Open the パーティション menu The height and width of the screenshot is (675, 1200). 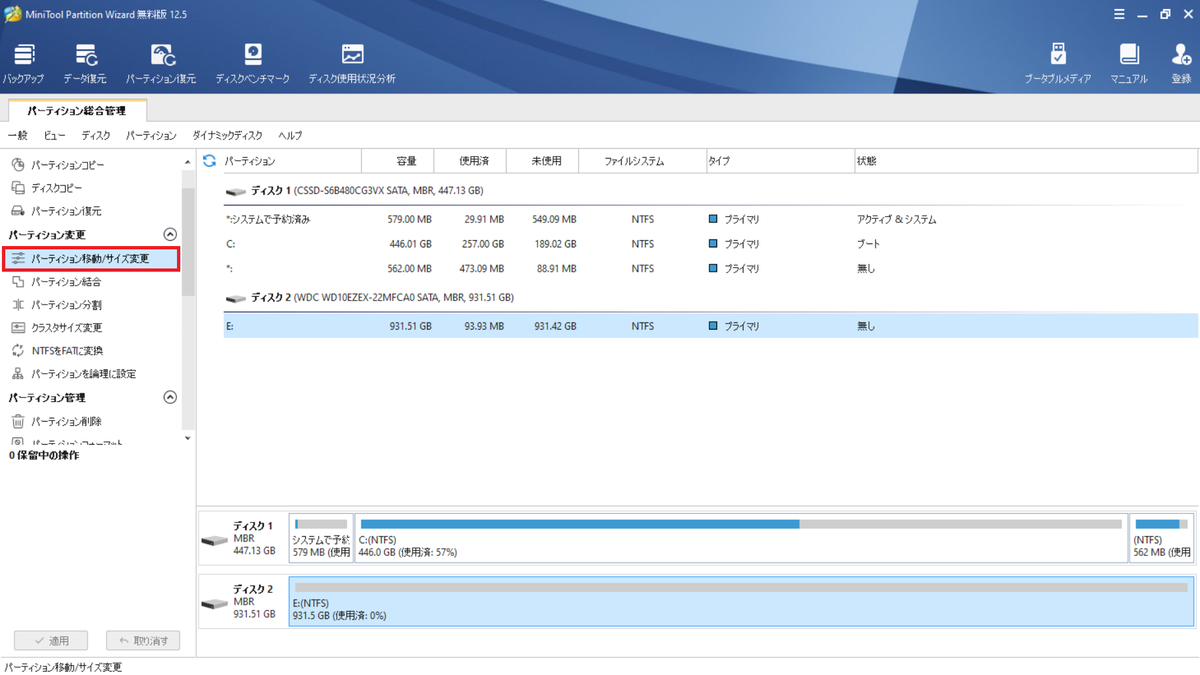(x=151, y=135)
